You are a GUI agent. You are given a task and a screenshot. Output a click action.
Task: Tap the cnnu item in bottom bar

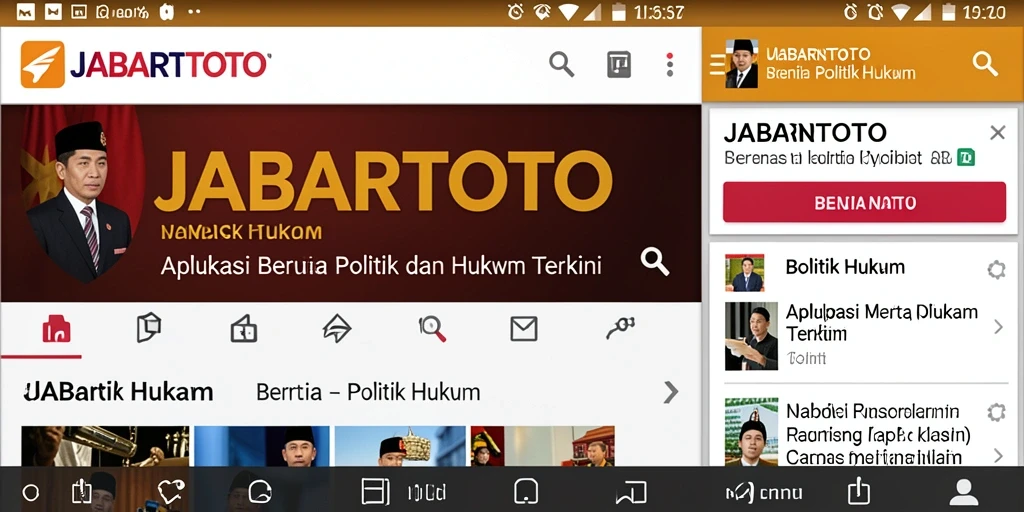click(x=764, y=492)
